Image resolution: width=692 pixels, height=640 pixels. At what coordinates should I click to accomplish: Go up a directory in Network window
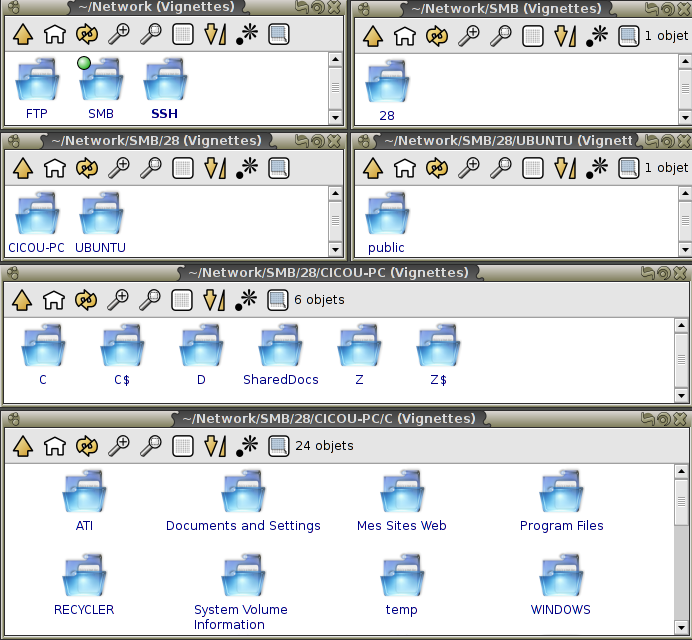click(23, 34)
